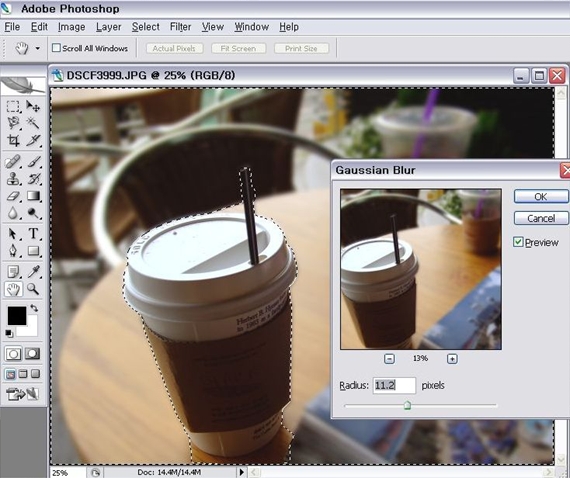This screenshot has height=478, width=570.
Task: Click the Gaussian Blur preview thumbnail
Action: (x=421, y=269)
